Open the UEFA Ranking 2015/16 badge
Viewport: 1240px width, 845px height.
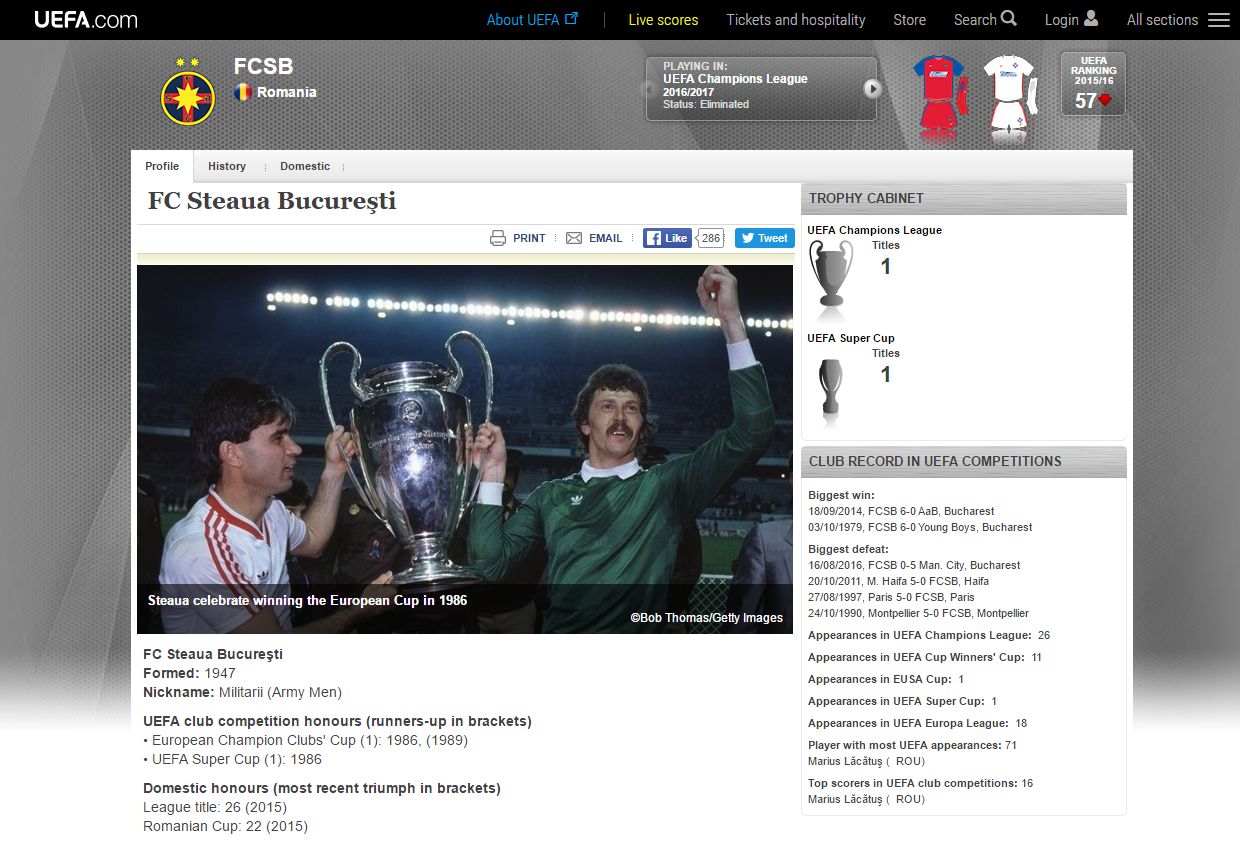click(x=1093, y=84)
